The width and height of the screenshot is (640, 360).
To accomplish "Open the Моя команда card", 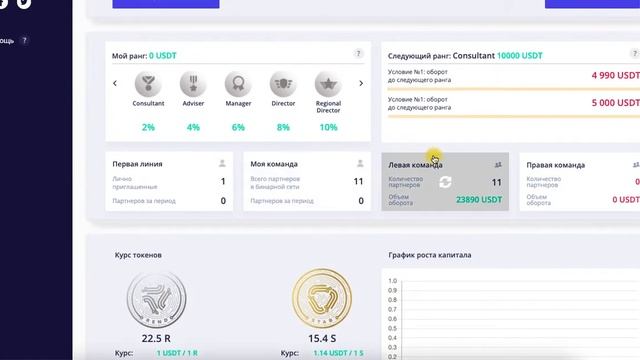I will pyautogui.click(x=307, y=181).
